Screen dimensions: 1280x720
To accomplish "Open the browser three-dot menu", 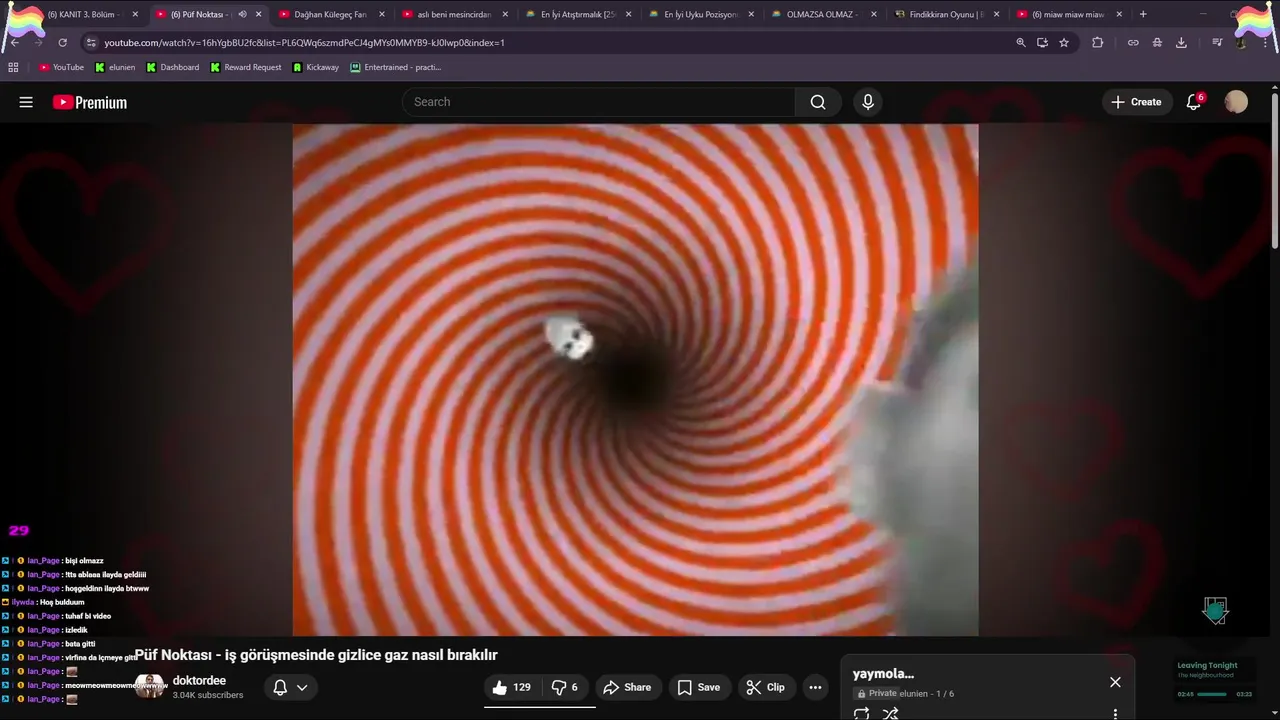I will (1267, 42).
